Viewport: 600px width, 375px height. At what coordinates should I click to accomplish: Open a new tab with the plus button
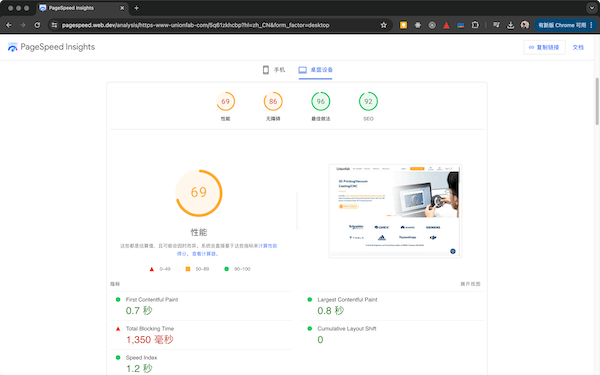137,8
